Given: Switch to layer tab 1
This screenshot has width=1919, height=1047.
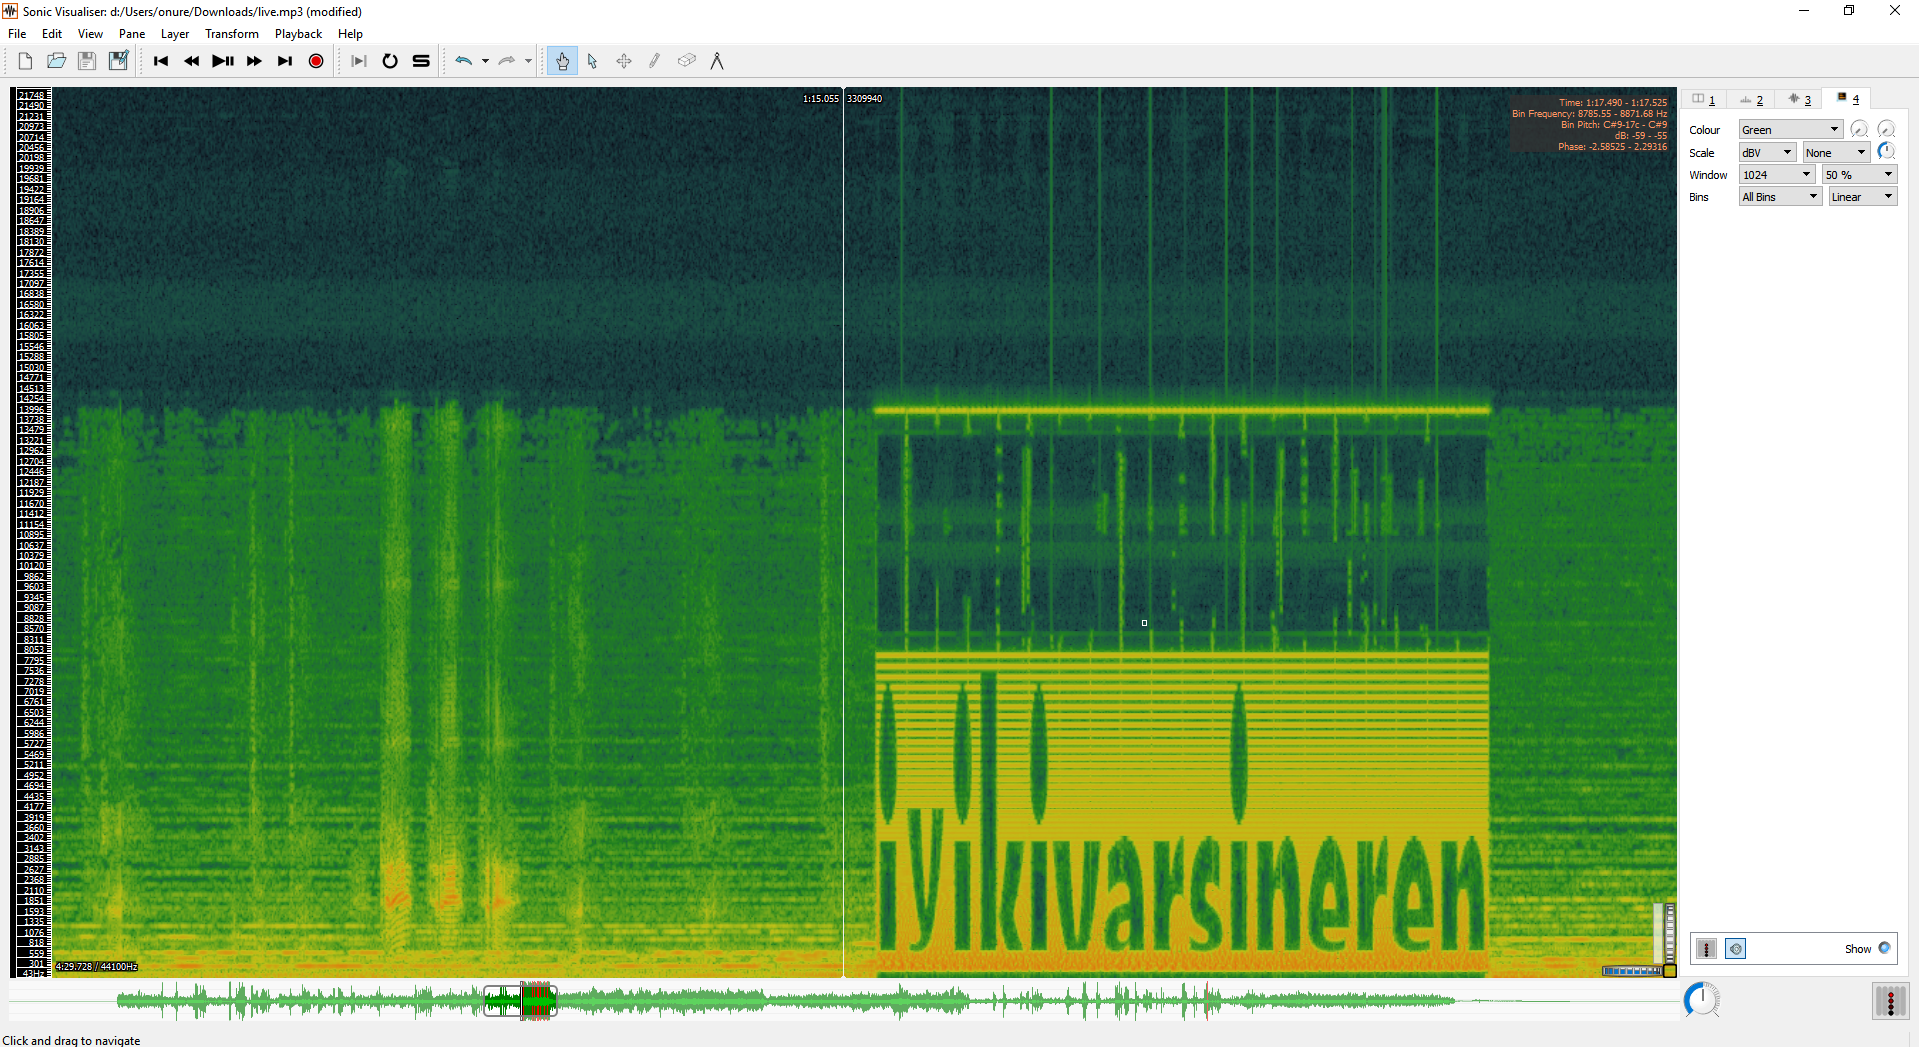Looking at the screenshot, I should click(x=1704, y=99).
